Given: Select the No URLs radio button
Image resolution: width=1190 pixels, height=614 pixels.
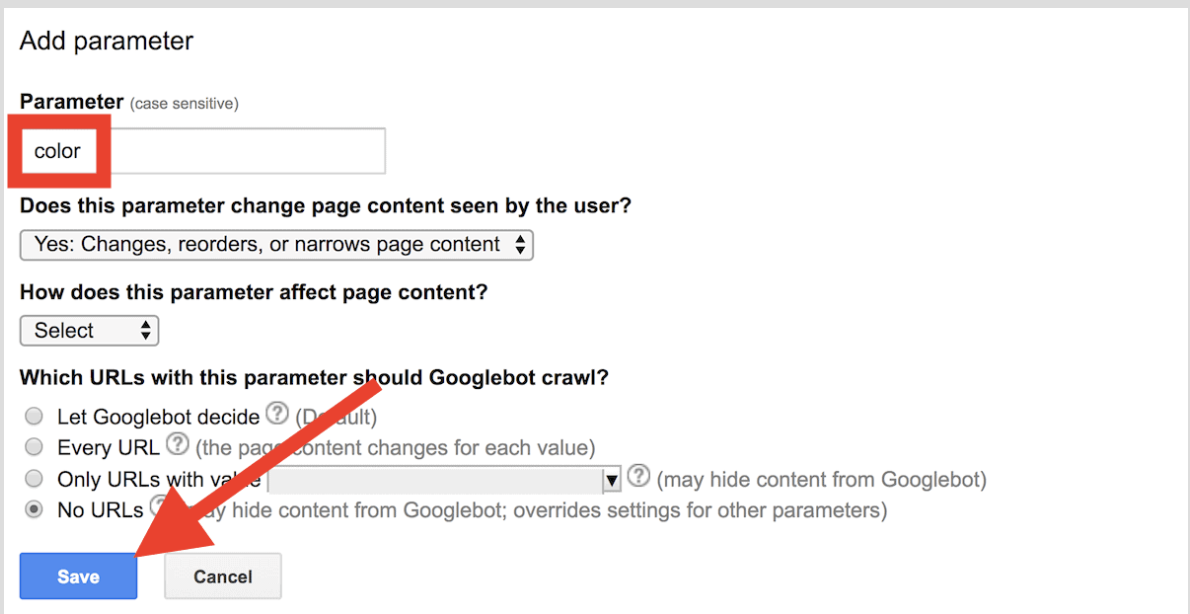Looking at the screenshot, I should tap(33, 511).
